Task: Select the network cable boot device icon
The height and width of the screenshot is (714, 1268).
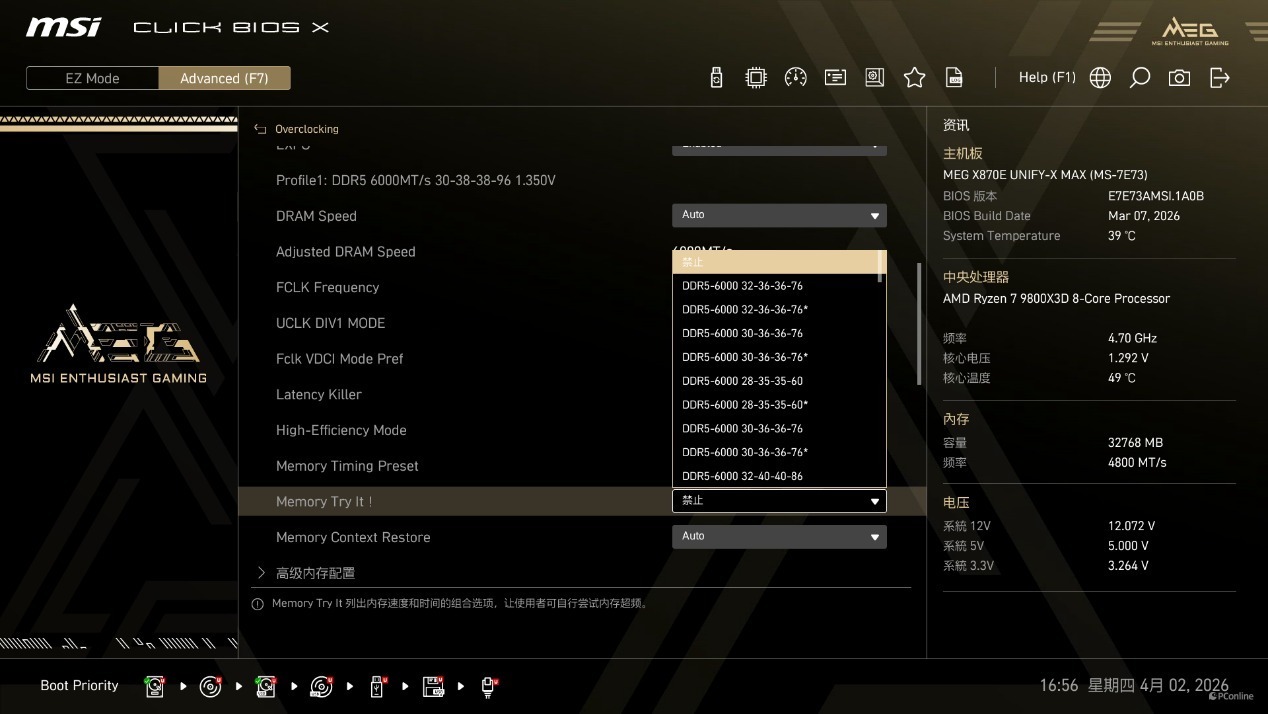Action: [x=488, y=686]
